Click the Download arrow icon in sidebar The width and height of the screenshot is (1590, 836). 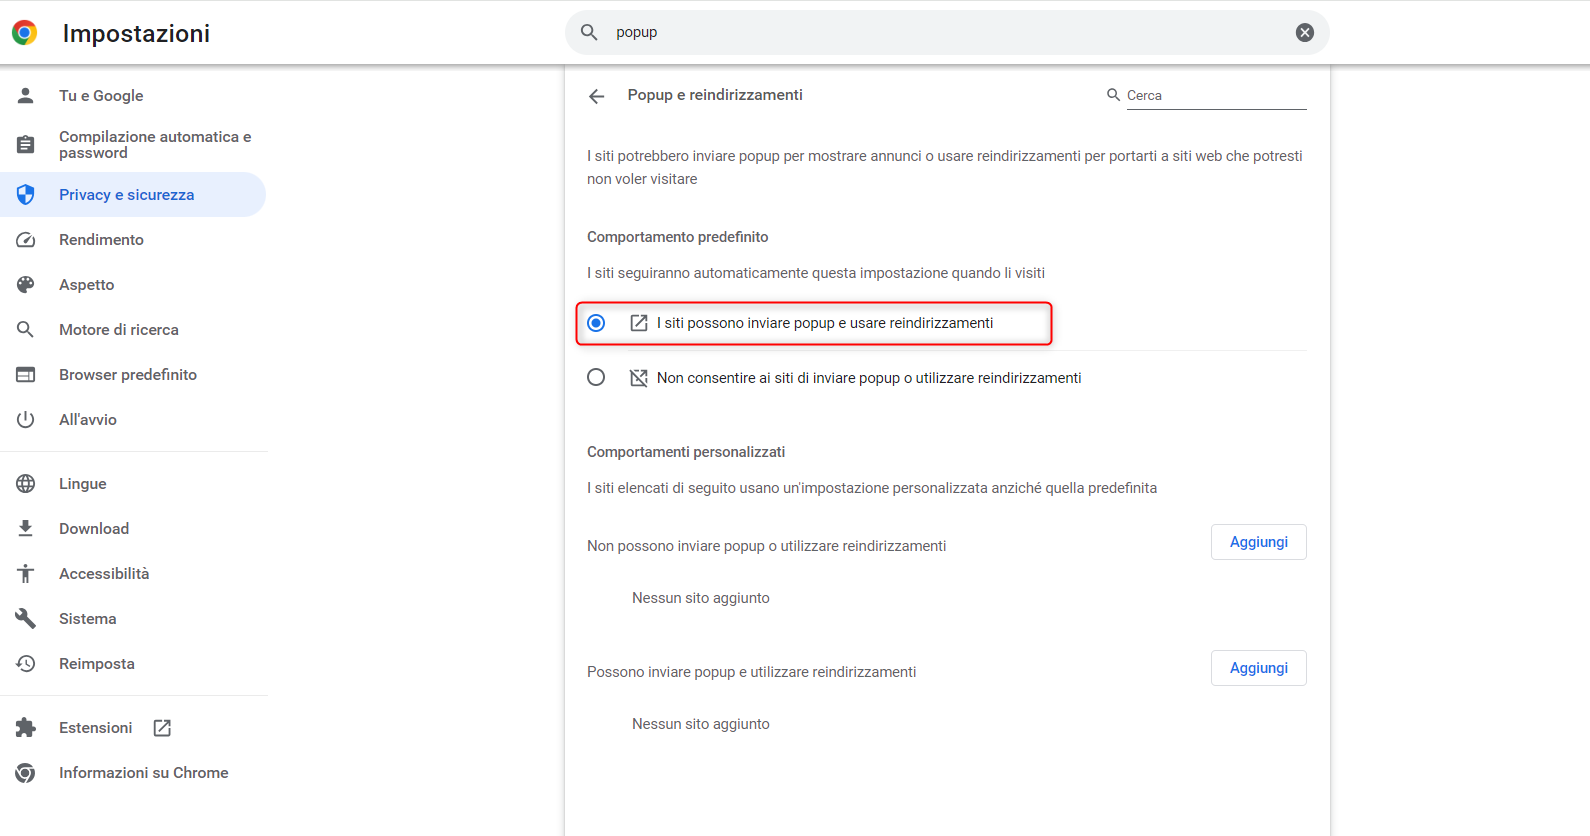click(x=26, y=529)
